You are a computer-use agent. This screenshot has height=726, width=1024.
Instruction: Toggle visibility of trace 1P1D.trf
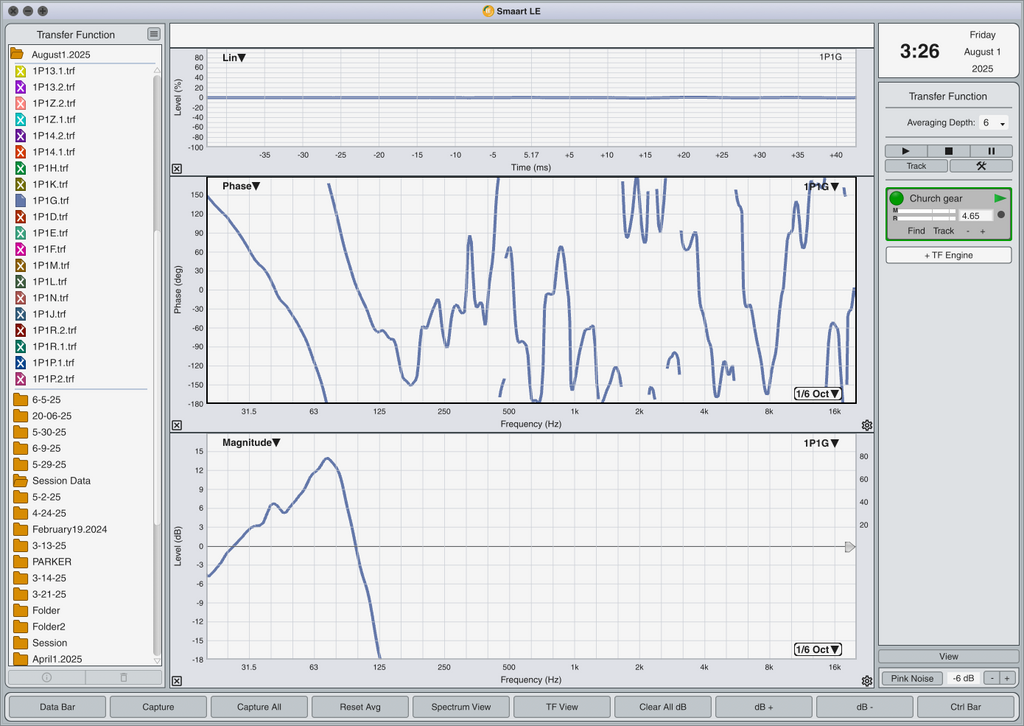click(x=20, y=217)
